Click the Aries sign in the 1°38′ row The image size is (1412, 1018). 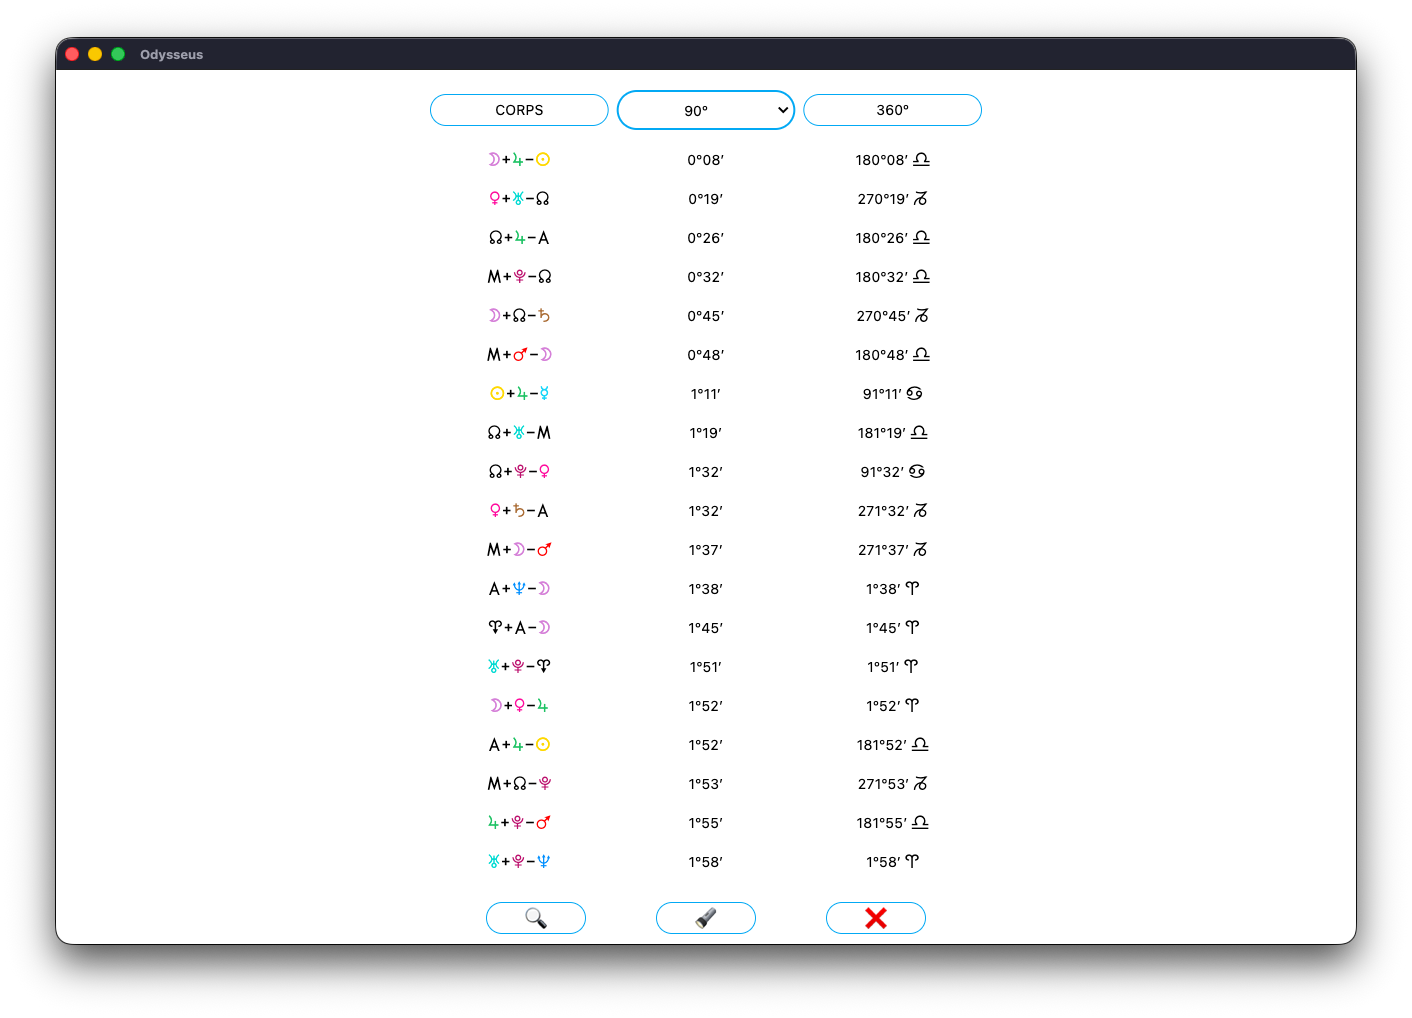click(912, 589)
